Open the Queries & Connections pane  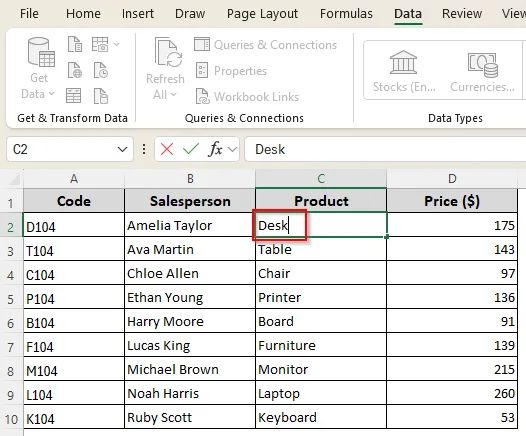tap(265, 45)
